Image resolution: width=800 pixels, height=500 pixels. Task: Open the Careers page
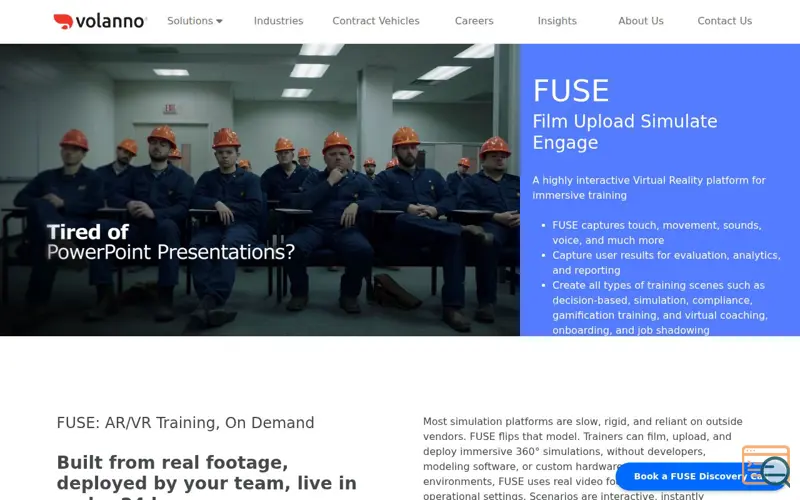click(x=474, y=21)
